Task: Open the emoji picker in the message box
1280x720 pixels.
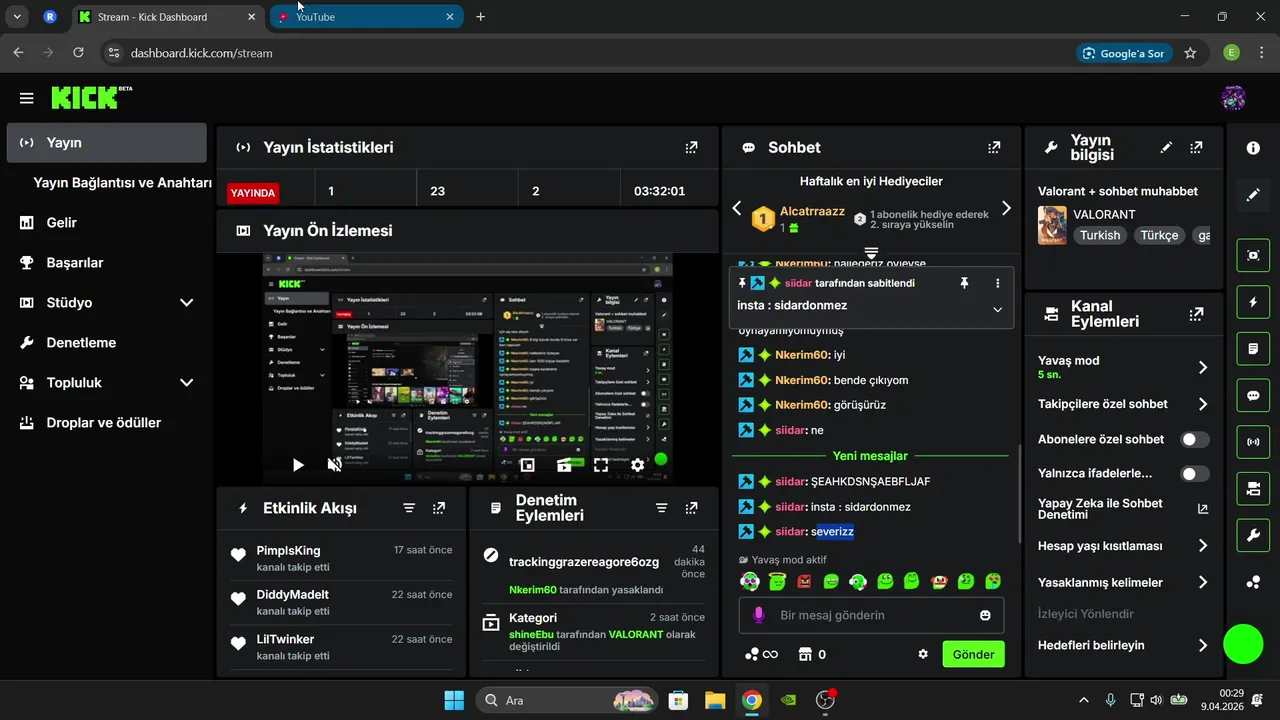Action: pos(985,615)
